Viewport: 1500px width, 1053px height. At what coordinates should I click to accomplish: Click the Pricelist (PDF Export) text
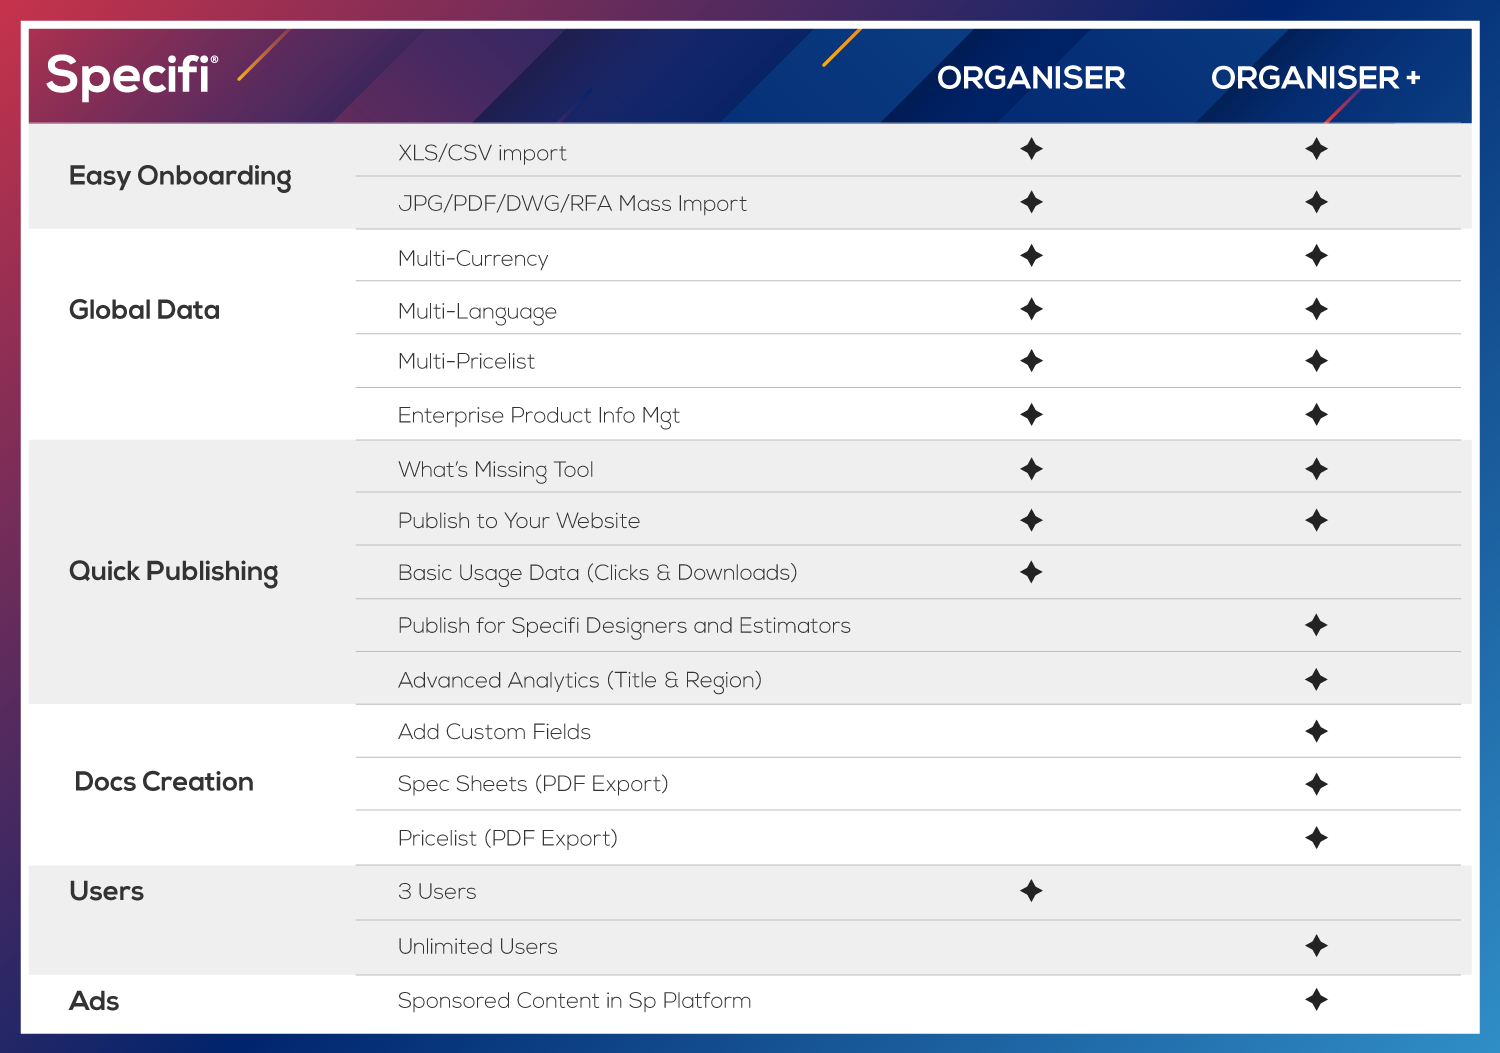tap(507, 838)
